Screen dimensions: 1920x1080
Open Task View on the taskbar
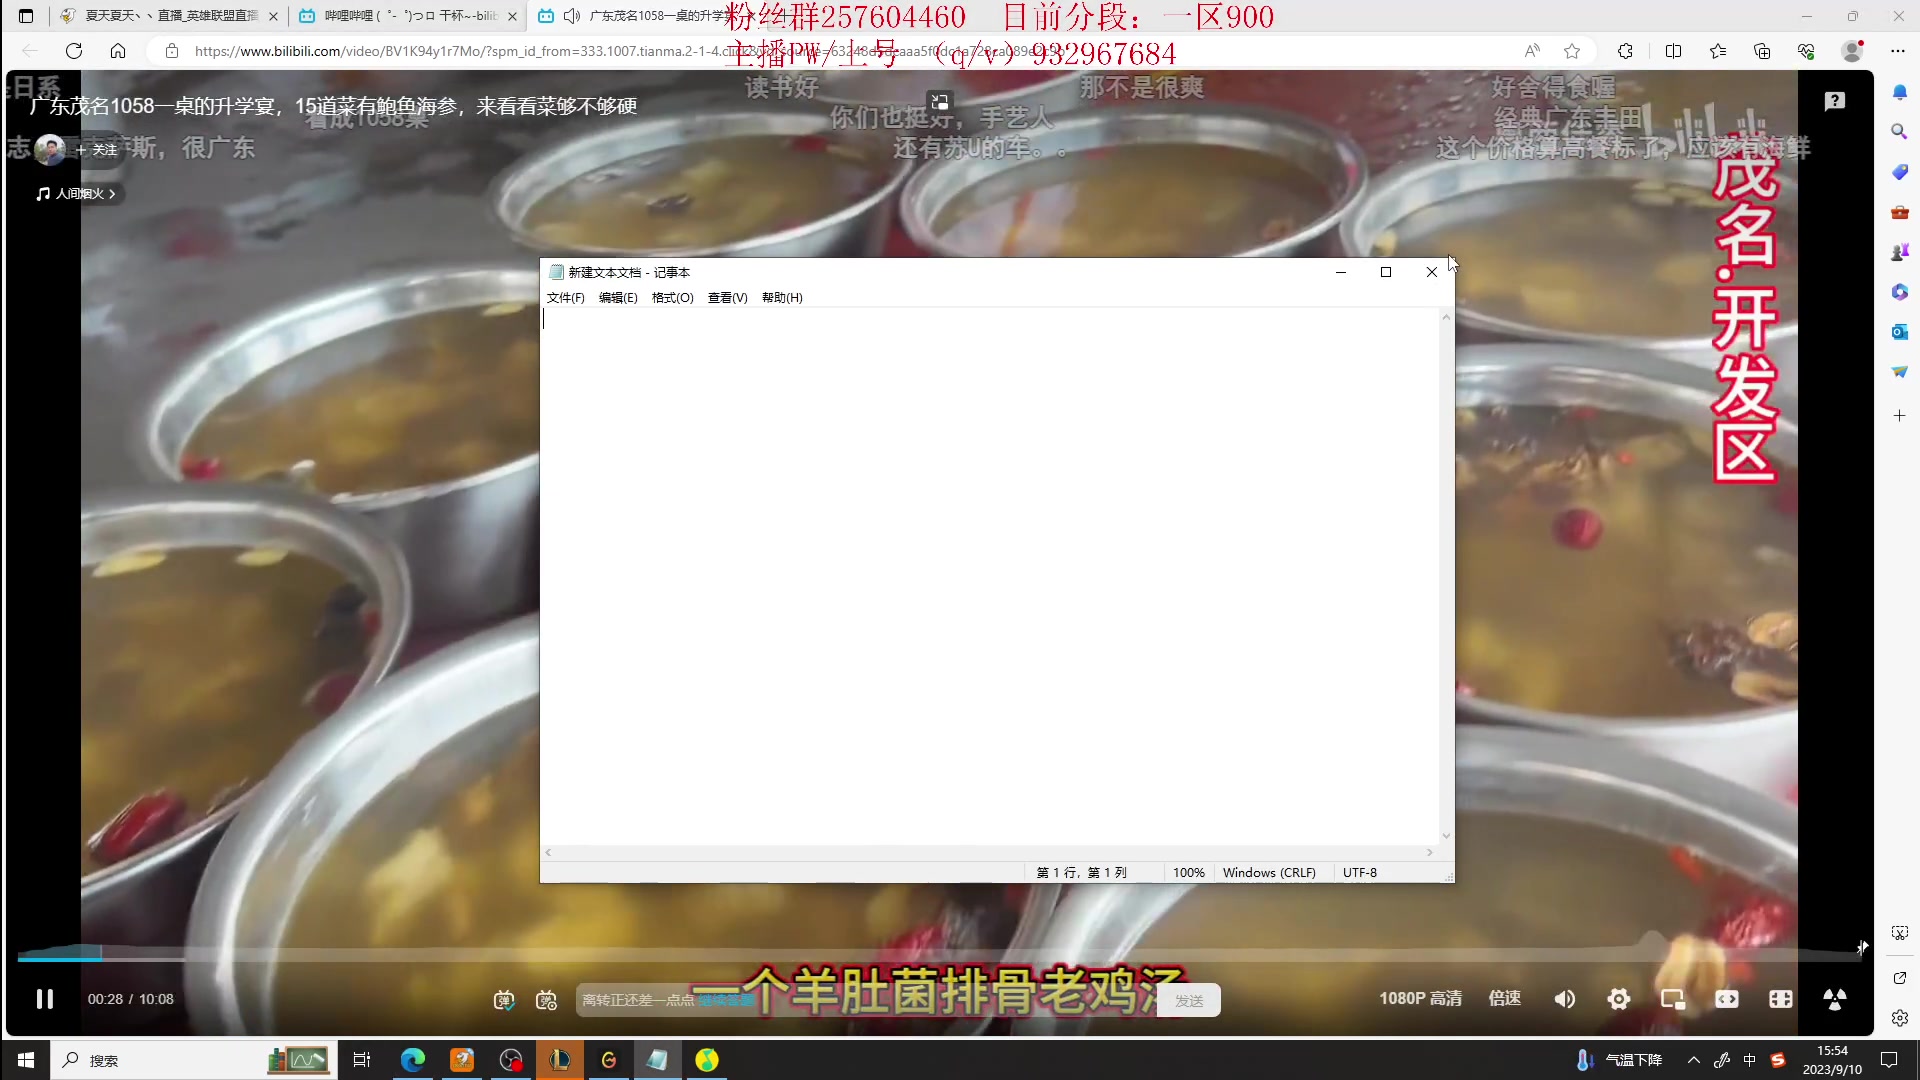click(x=362, y=1060)
